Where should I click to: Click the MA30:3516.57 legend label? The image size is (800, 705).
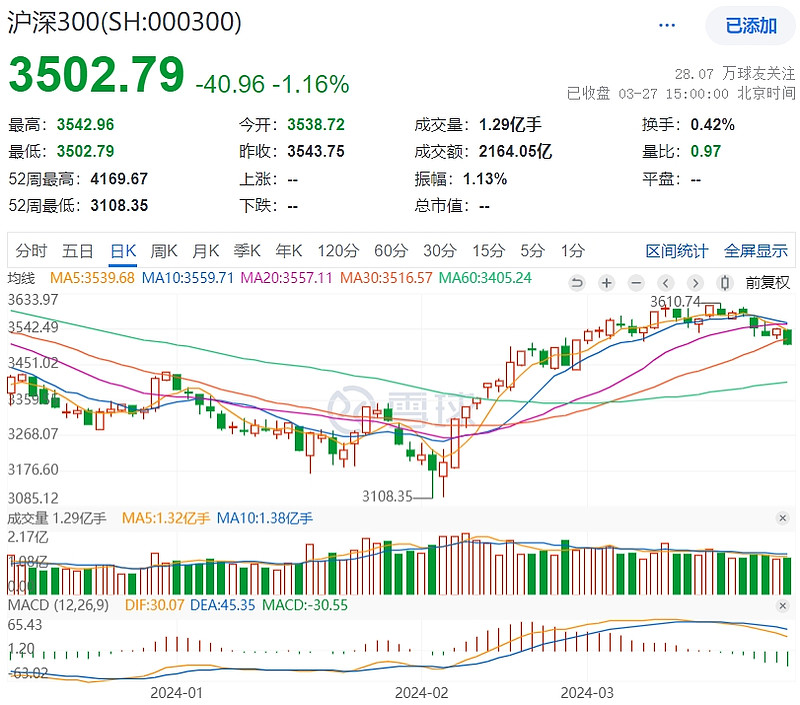(x=386, y=278)
